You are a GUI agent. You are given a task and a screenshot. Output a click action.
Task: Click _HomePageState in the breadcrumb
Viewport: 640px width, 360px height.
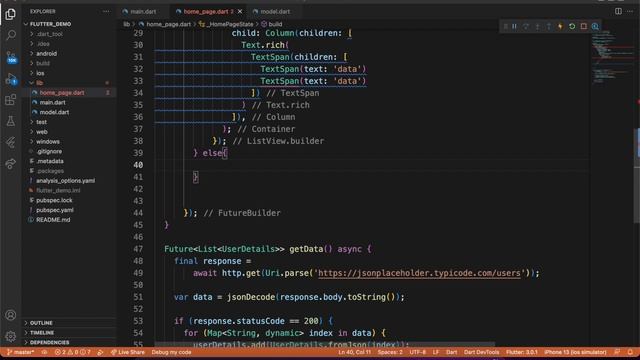coord(230,24)
